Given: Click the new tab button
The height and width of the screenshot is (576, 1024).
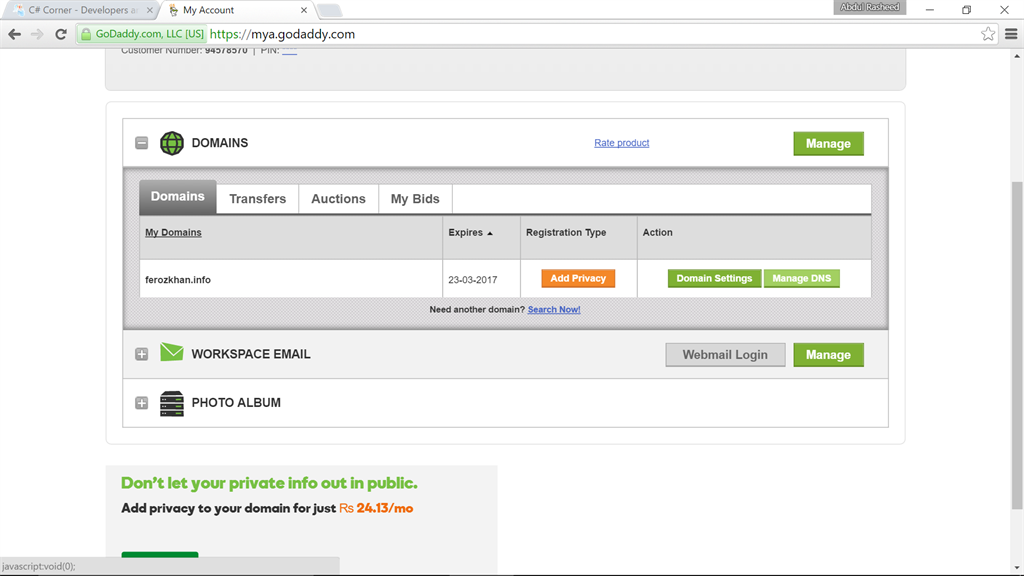Looking at the screenshot, I should coord(329,10).
